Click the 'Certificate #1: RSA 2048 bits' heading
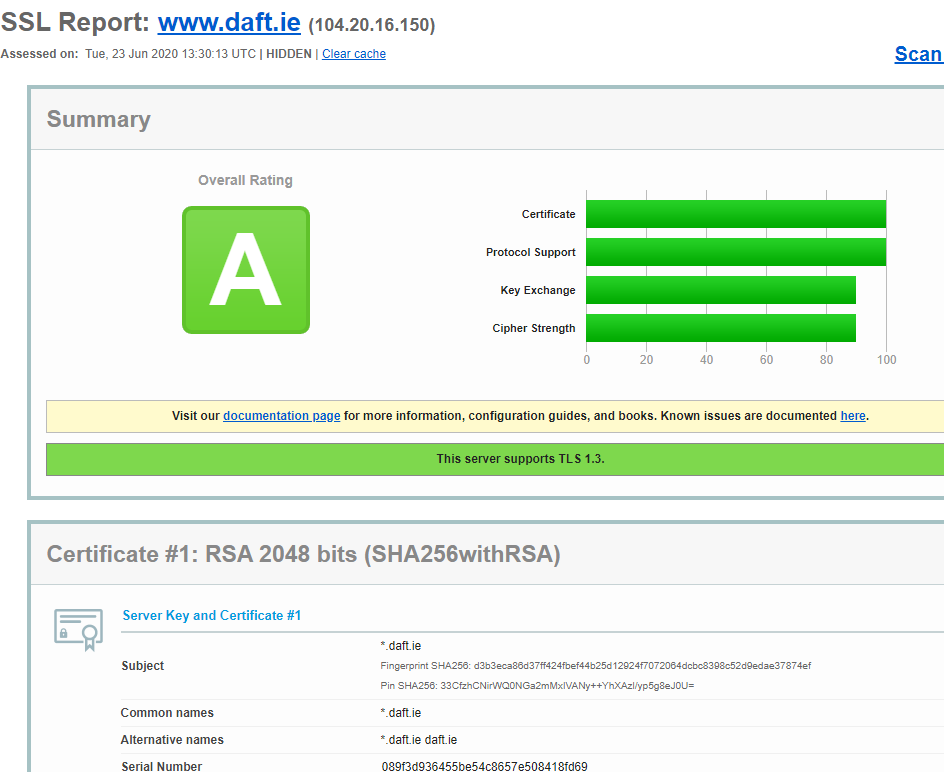 [x=303, y=554]
